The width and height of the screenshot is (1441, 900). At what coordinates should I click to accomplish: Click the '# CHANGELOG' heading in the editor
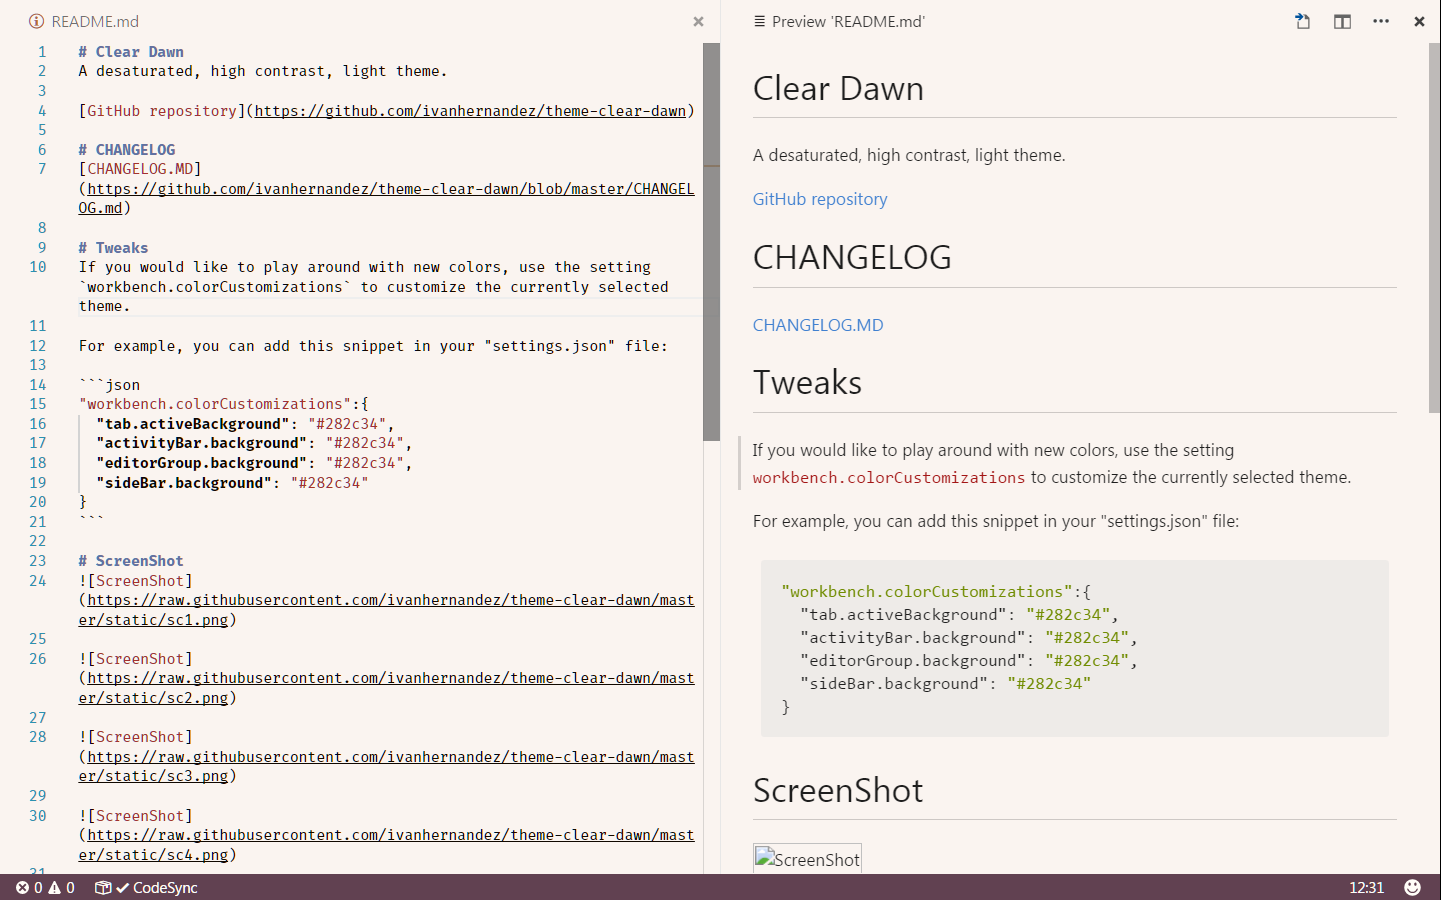[127, 150]
